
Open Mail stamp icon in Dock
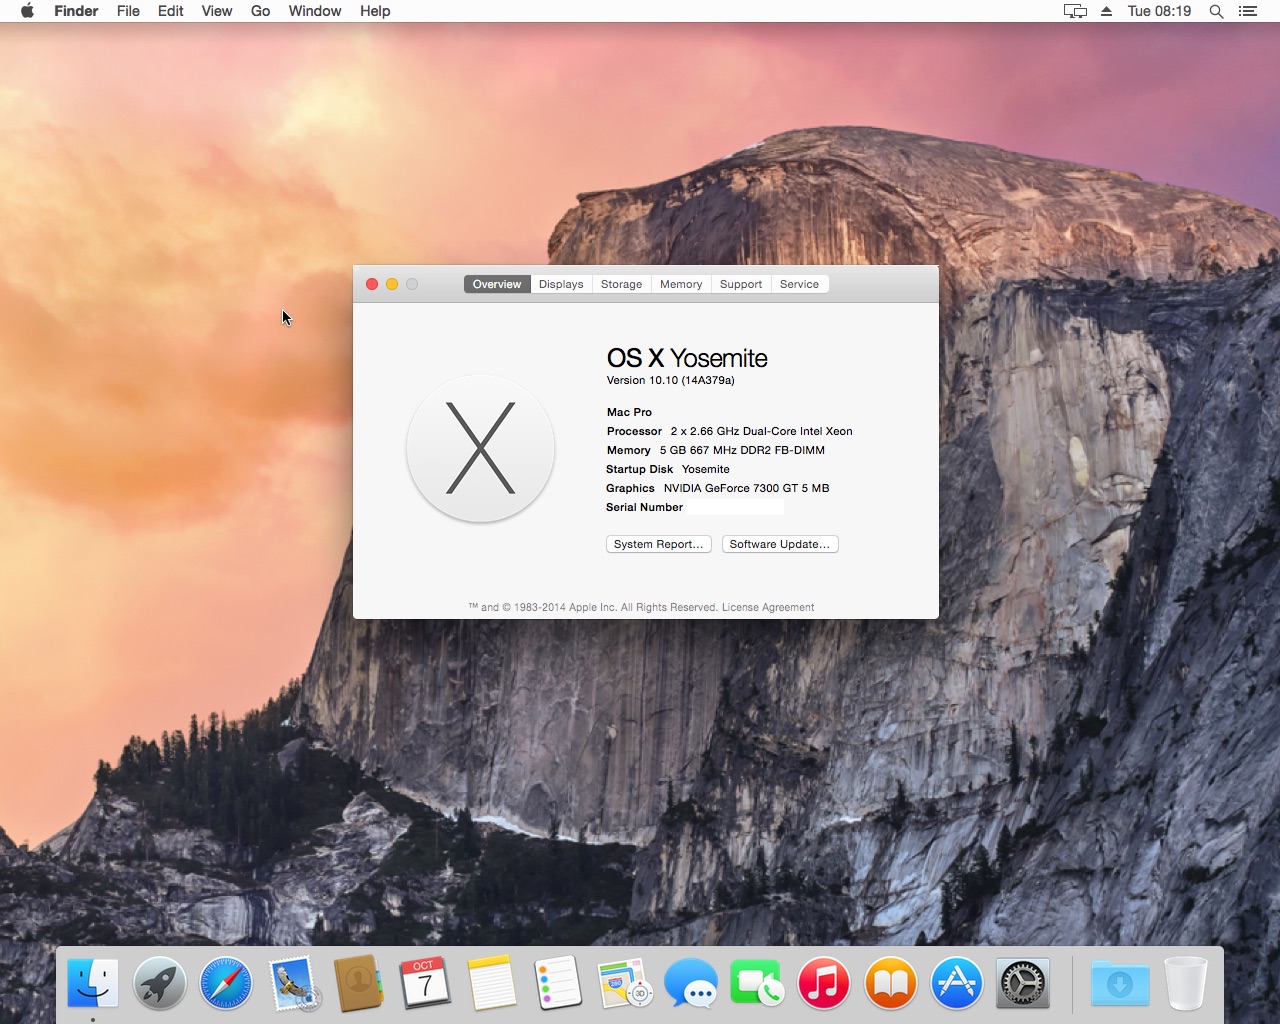tap(292, 982)
